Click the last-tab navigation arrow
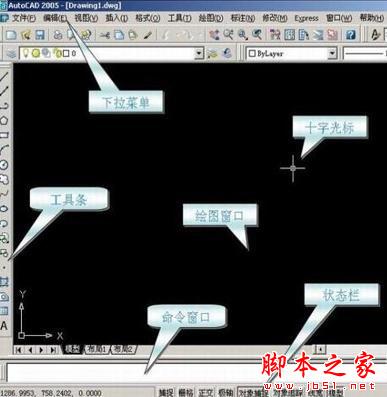The height and width of the screenshot is (397, 387). (53, 350)
